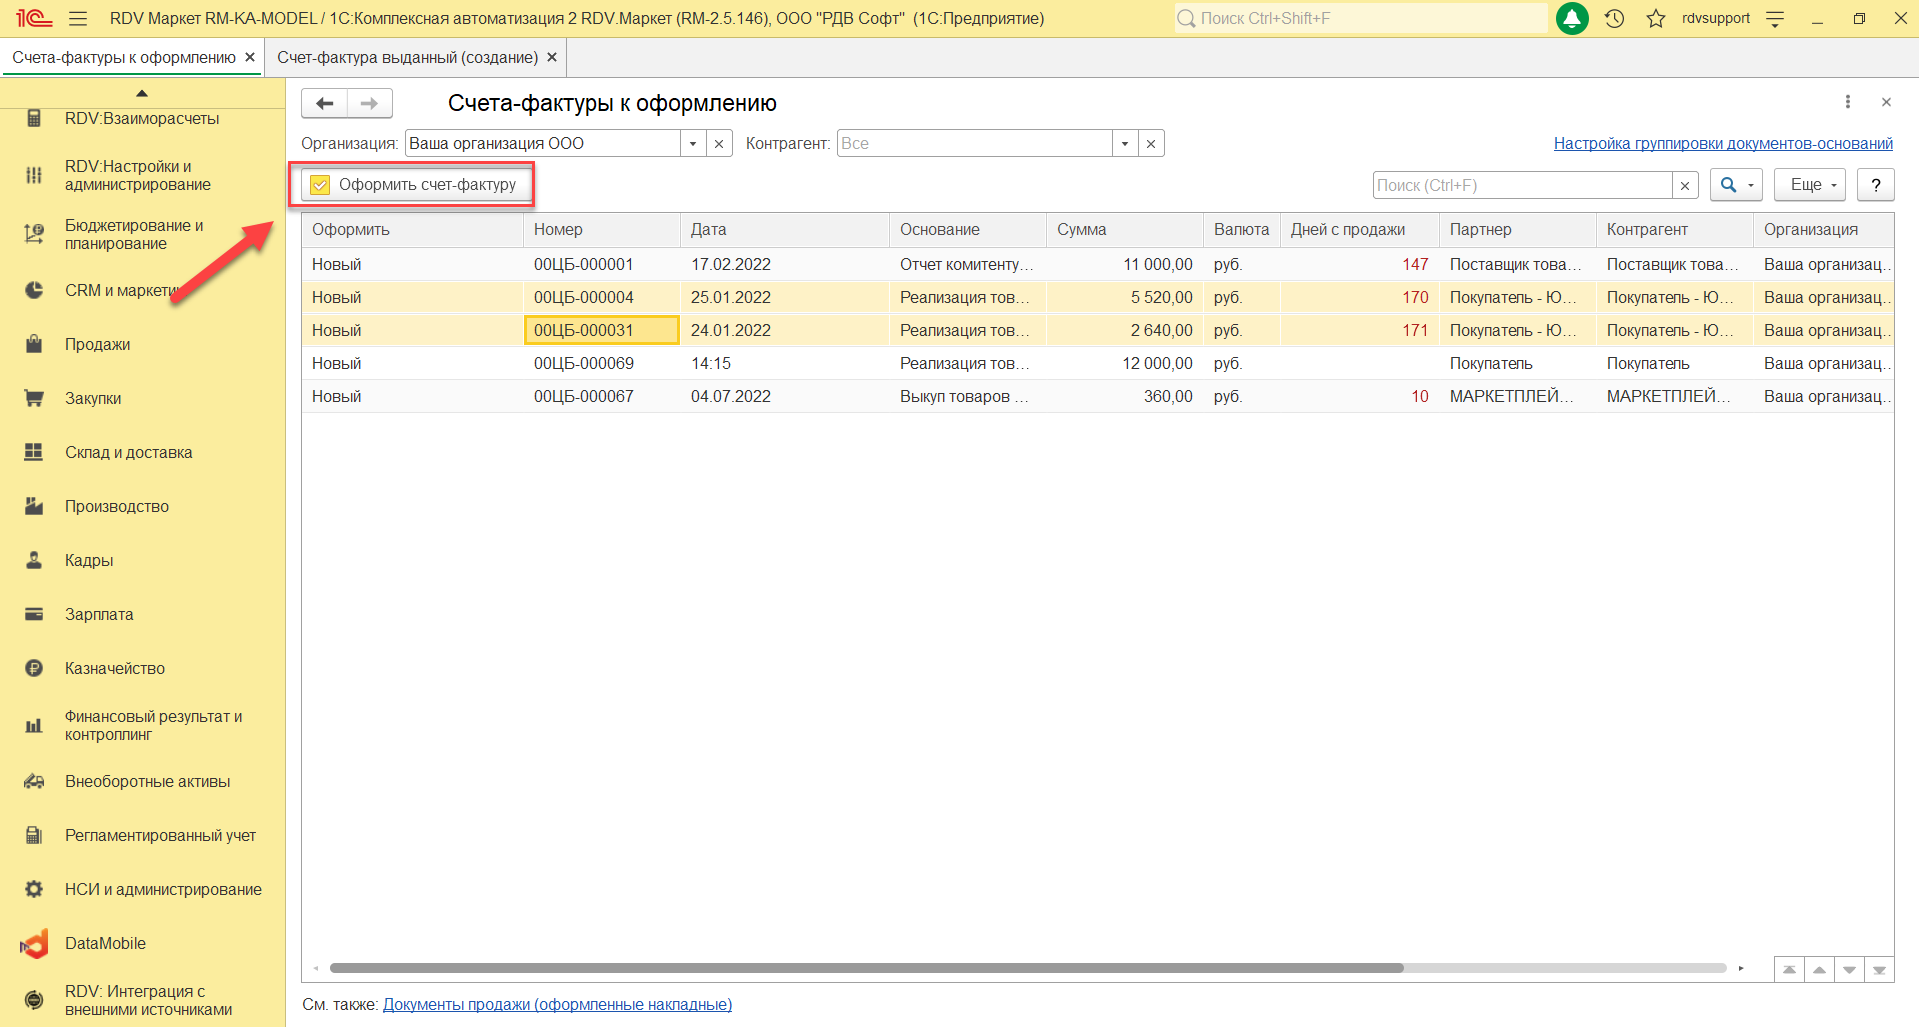Click the Склад и доставка icon
Image resolution: width=1919 pixels, height=1027 pixels.
tap(34, 452)
